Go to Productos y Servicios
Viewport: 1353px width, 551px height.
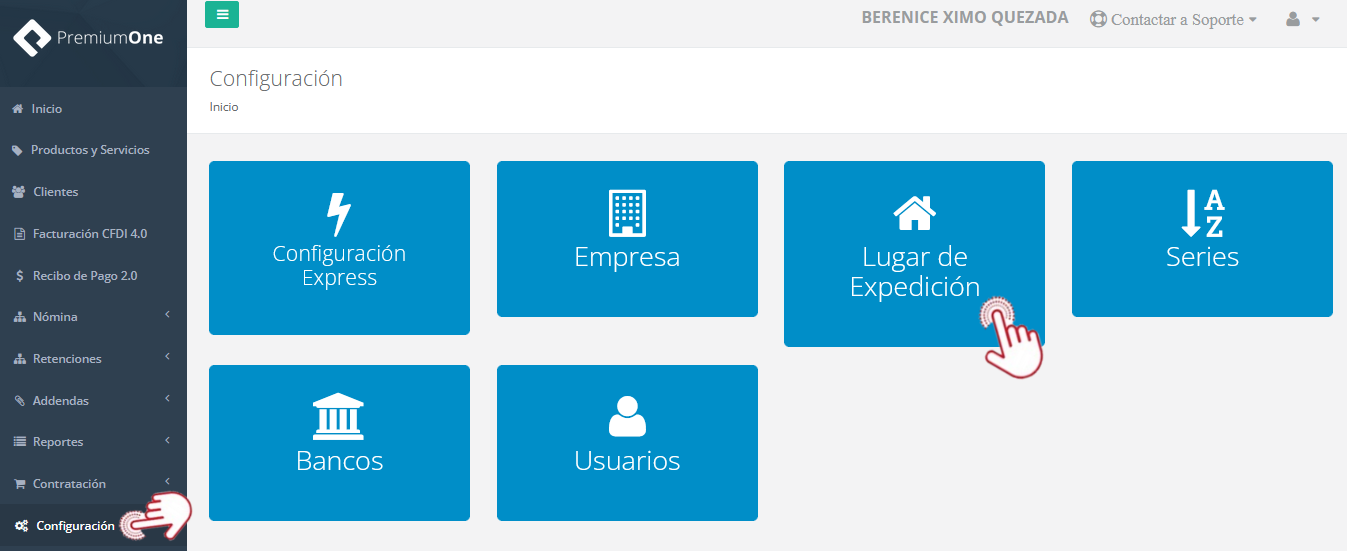[90, 150]
